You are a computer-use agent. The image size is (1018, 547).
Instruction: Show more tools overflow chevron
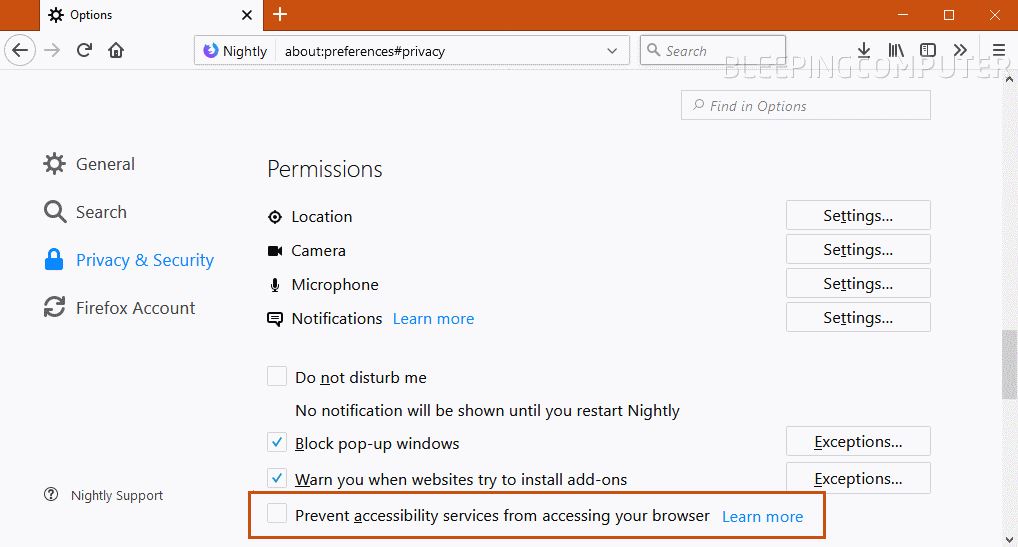[960, 50]
